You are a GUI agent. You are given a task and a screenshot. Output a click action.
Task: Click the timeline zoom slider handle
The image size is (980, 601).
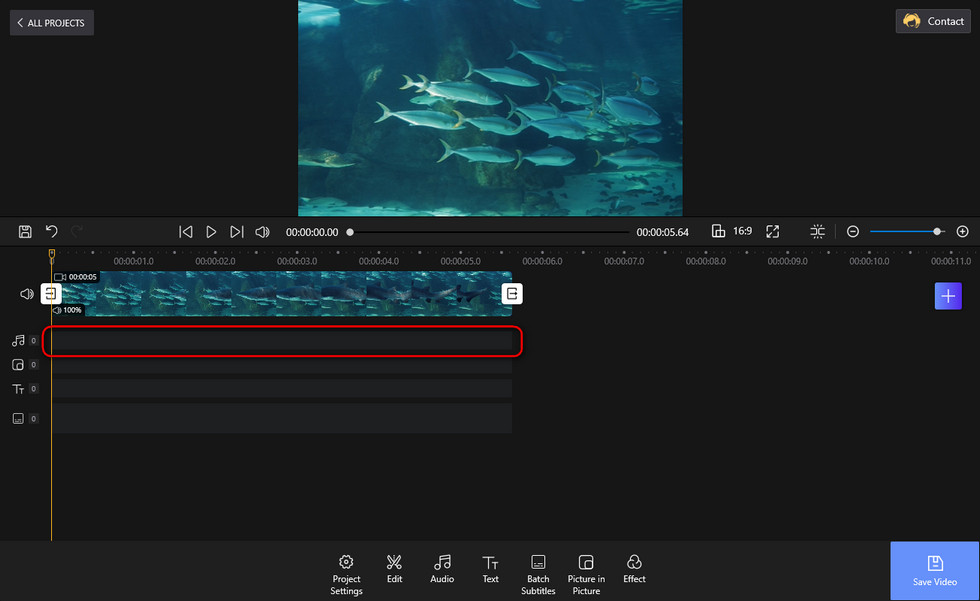(x=937, y=232)
